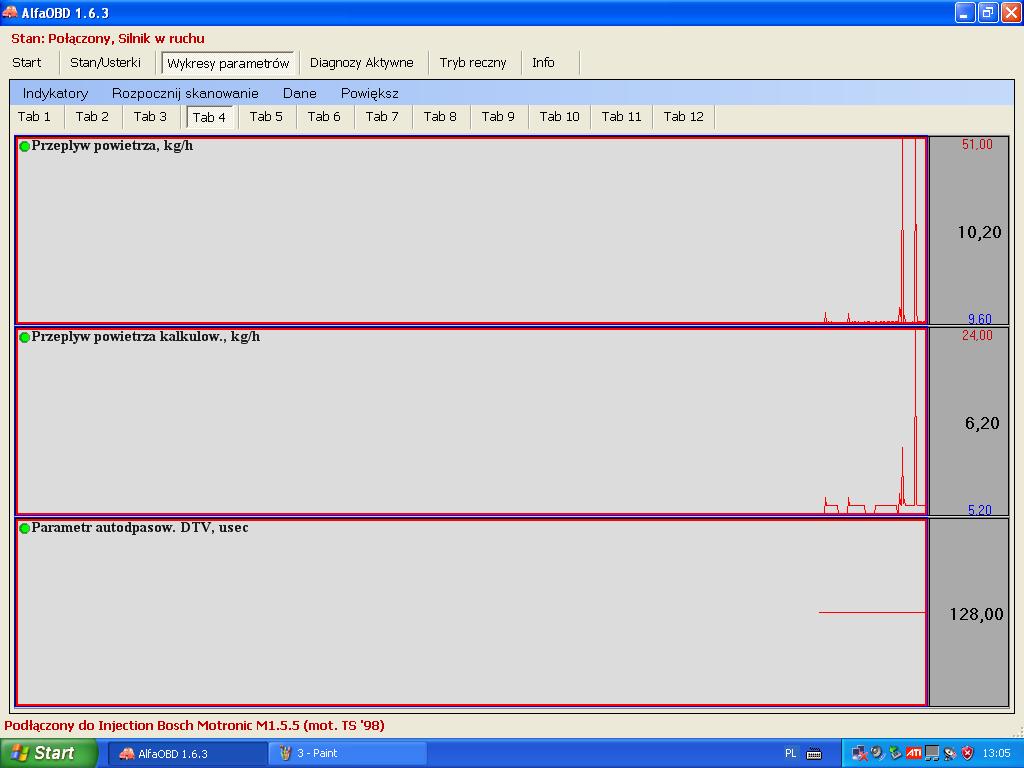Click the AlfaOBD title bar app icon
This screenshot has height=768, width=1024.
tap(10, 12)
